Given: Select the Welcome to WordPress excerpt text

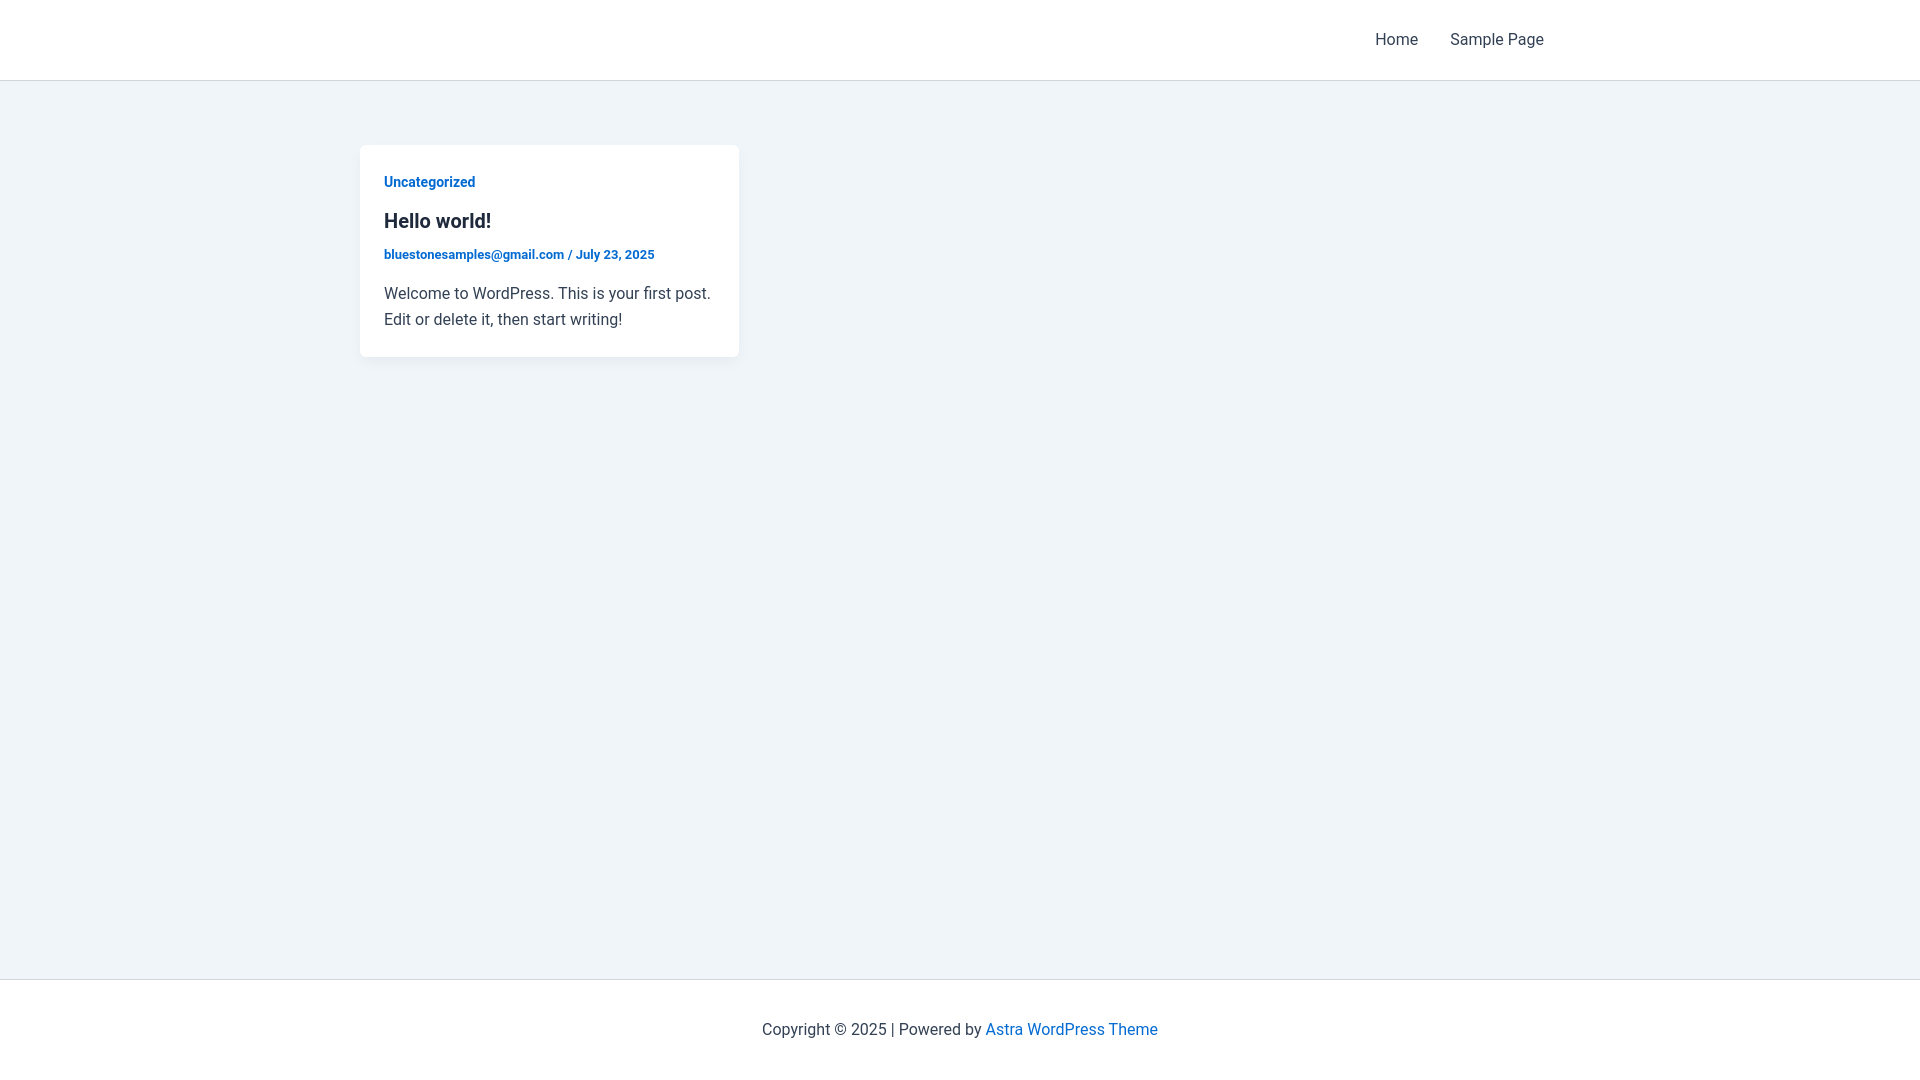Looking at the screenshot, I should pyautogui.click(x=547, y=307).
